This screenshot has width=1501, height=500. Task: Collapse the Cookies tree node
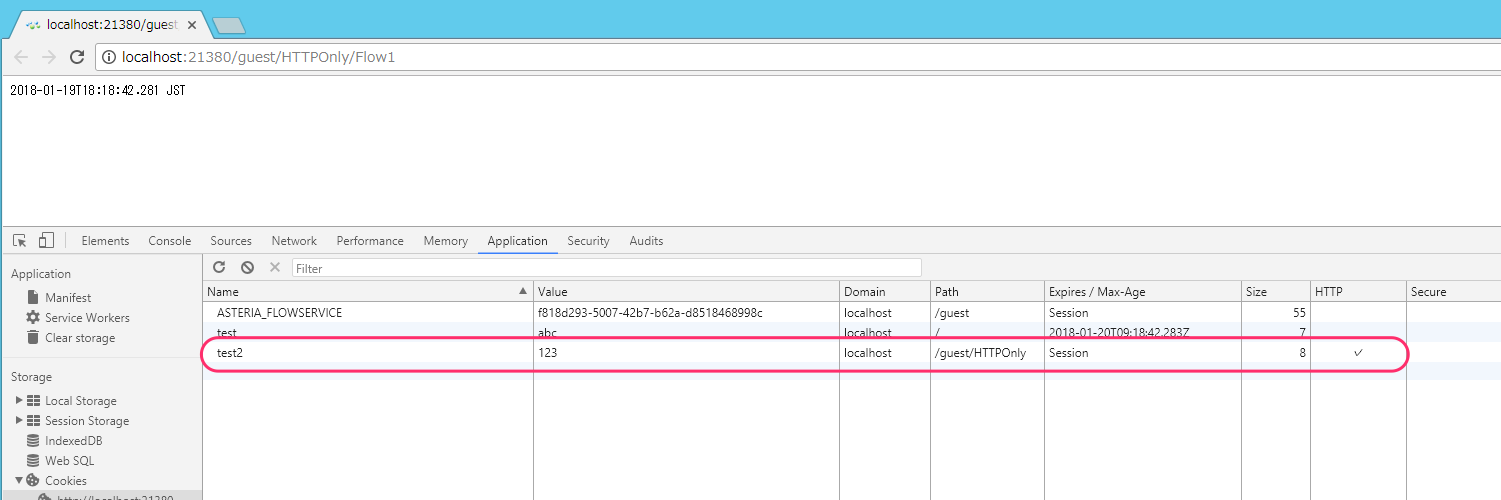click(19, 480)
